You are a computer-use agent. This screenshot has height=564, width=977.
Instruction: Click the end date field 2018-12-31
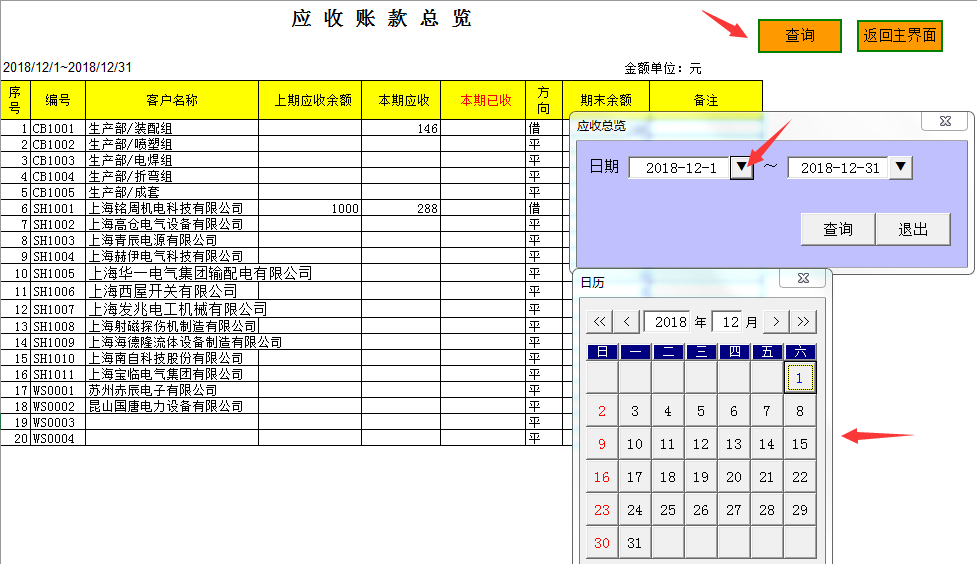click(x=839, y=168)
